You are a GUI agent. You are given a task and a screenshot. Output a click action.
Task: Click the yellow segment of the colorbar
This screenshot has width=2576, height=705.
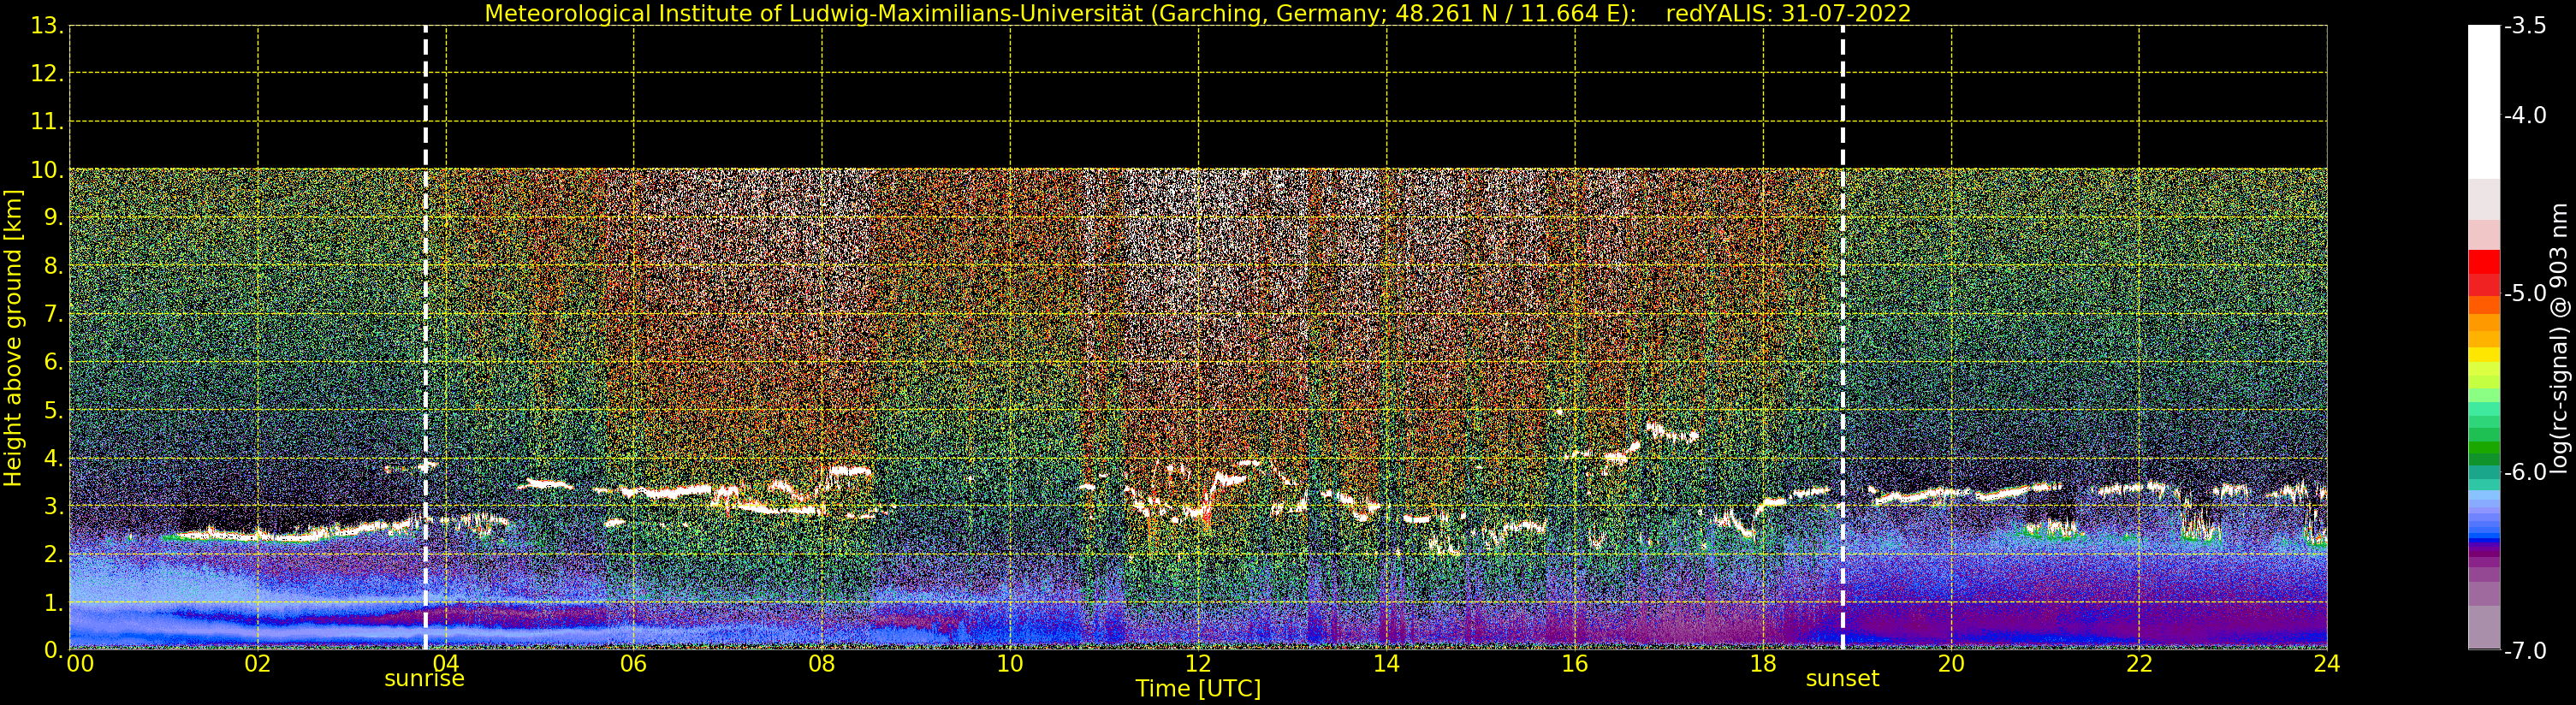[2484, 355]
